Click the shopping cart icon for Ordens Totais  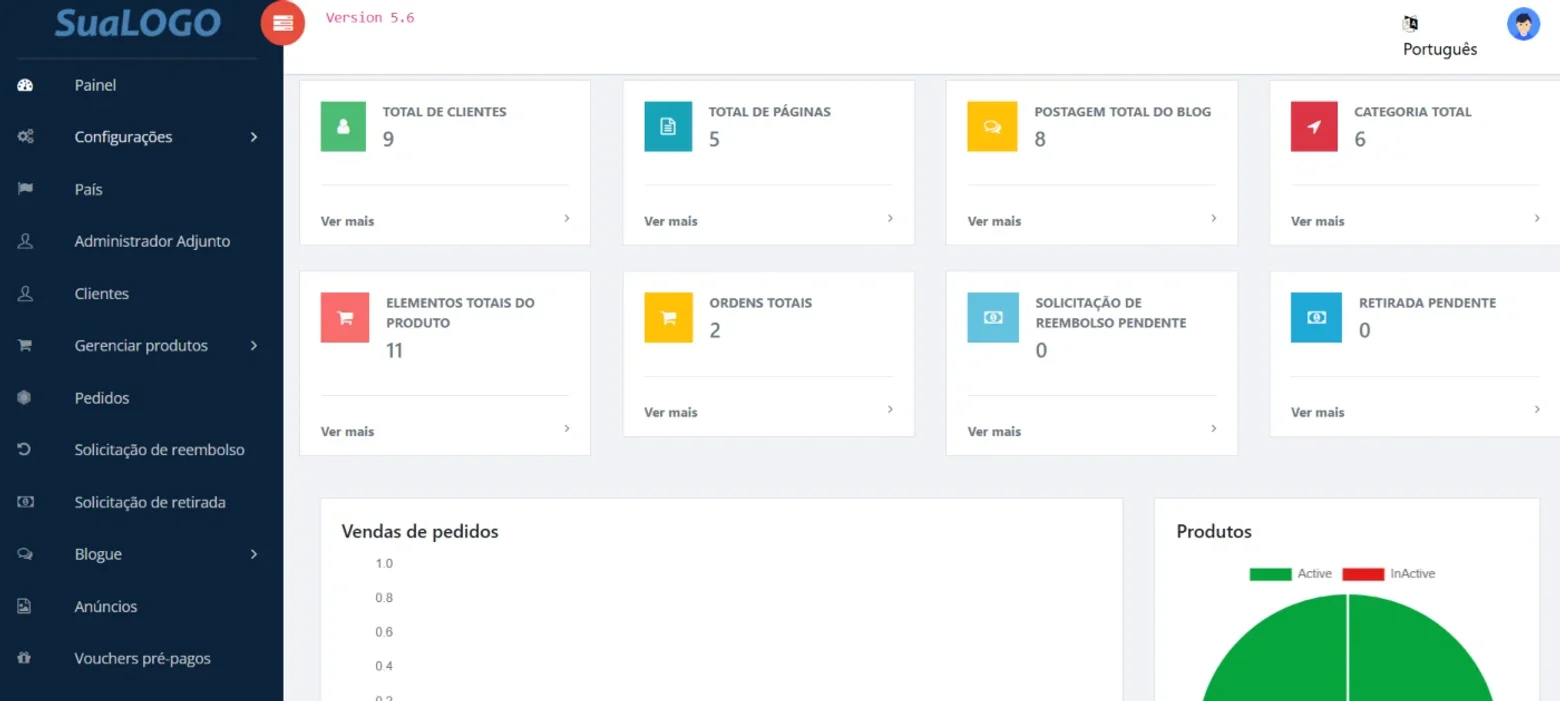coord(668,318)
